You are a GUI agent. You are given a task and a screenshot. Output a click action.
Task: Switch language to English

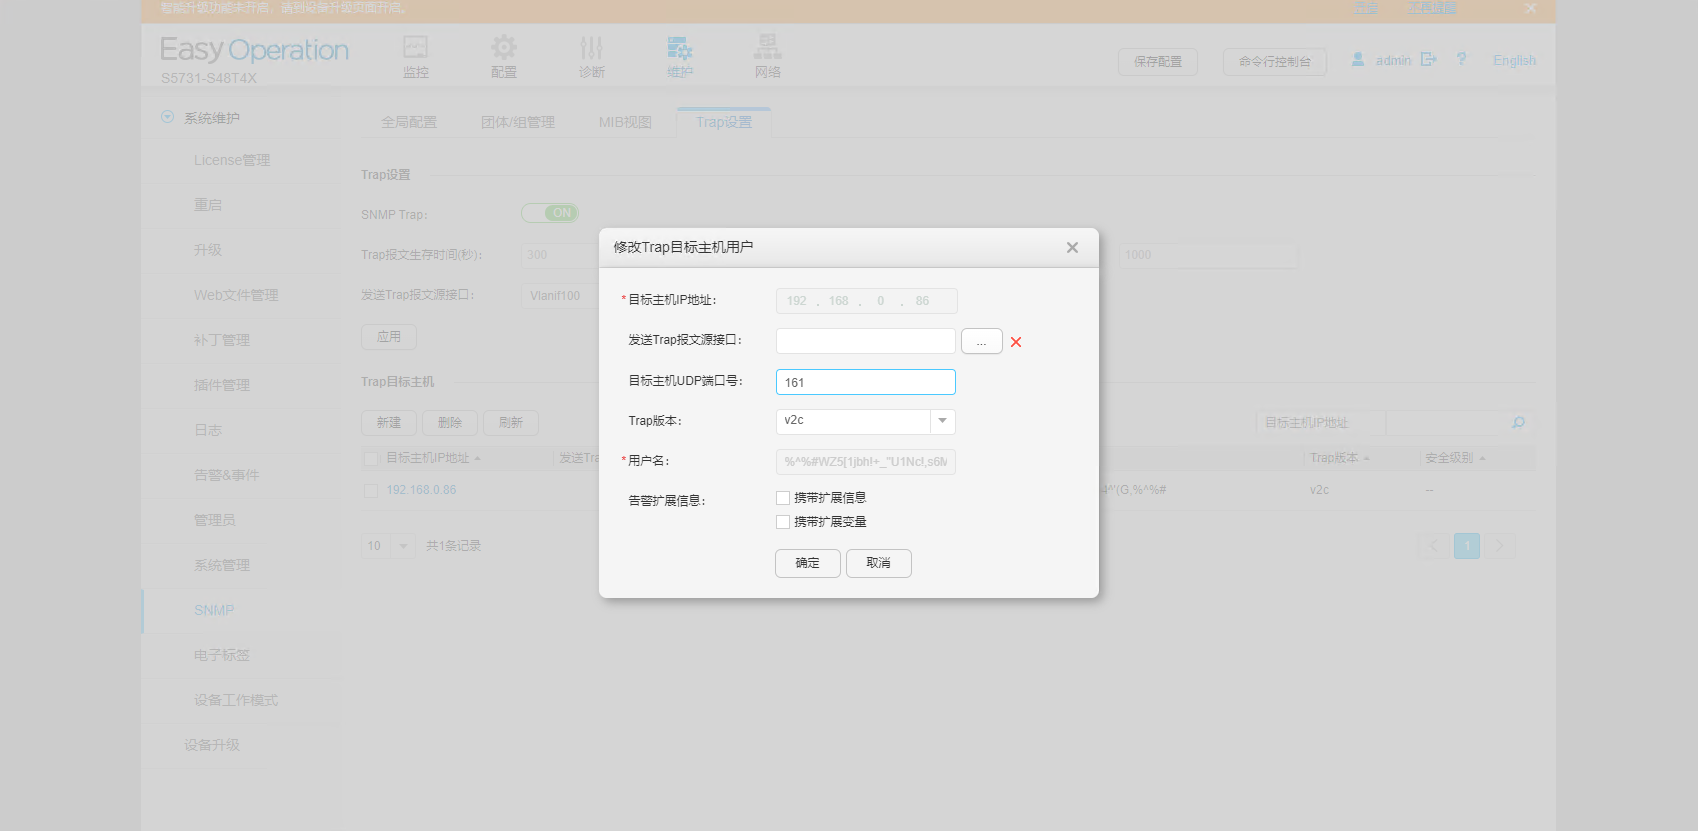click(x=1514, y=60)
